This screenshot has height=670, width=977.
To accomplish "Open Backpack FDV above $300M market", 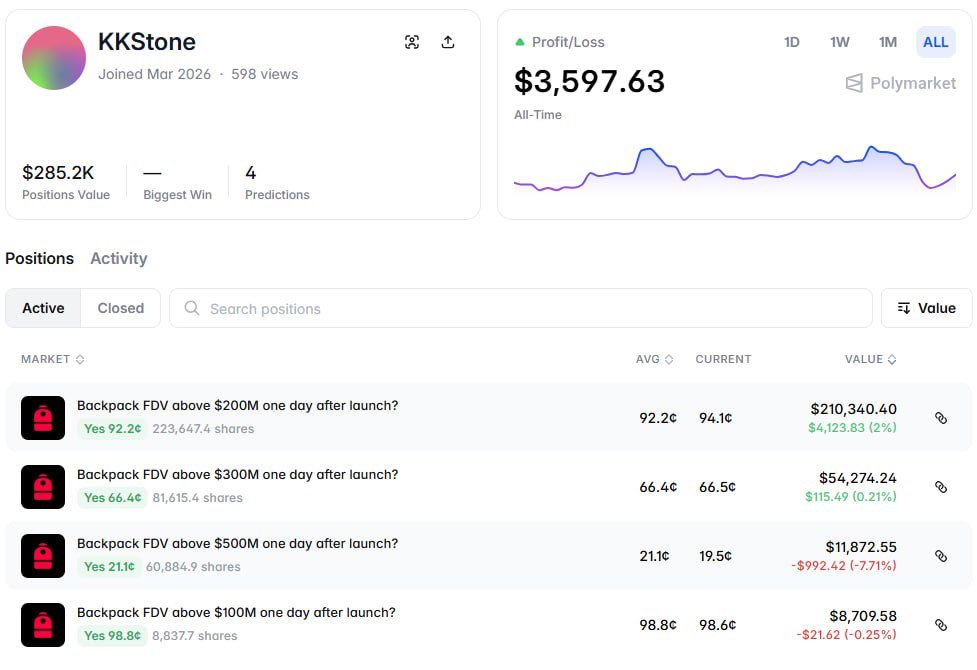I will (x=237, y=474).
